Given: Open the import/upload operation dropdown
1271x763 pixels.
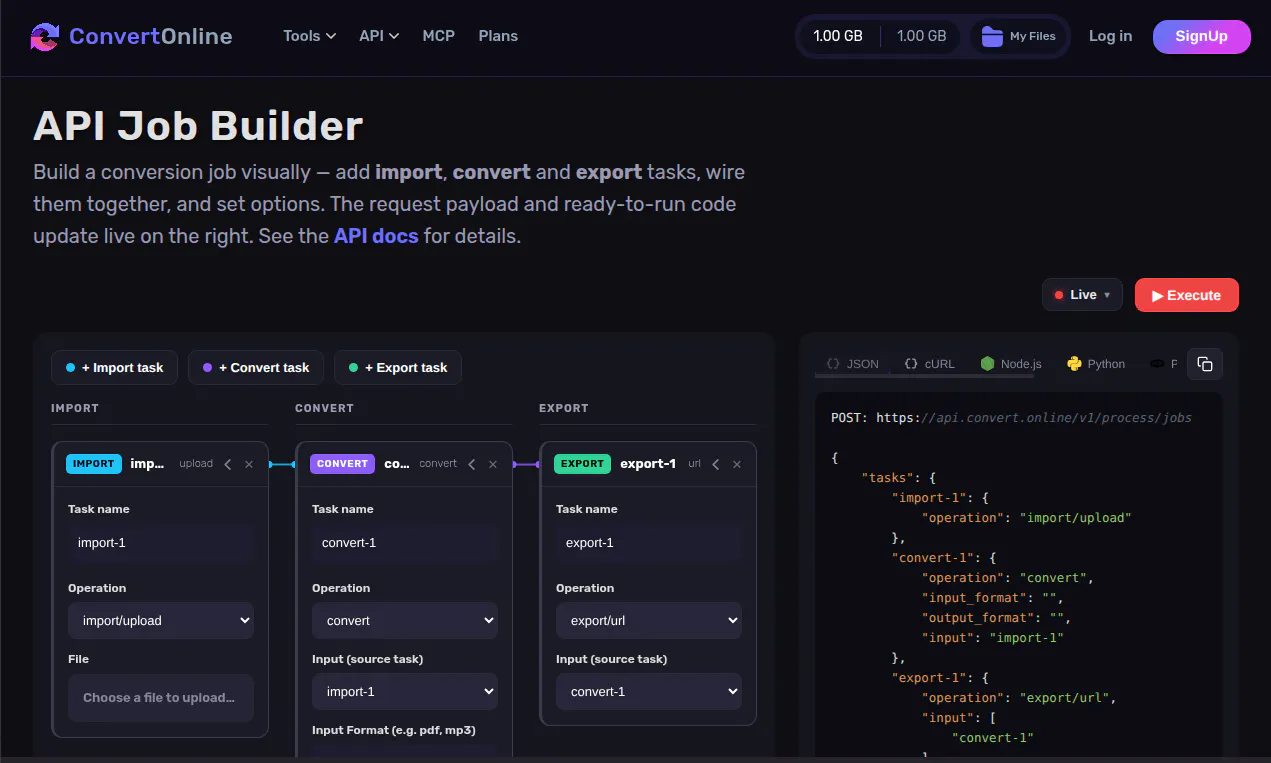Looking at the screenshot, I should point(161,620).
